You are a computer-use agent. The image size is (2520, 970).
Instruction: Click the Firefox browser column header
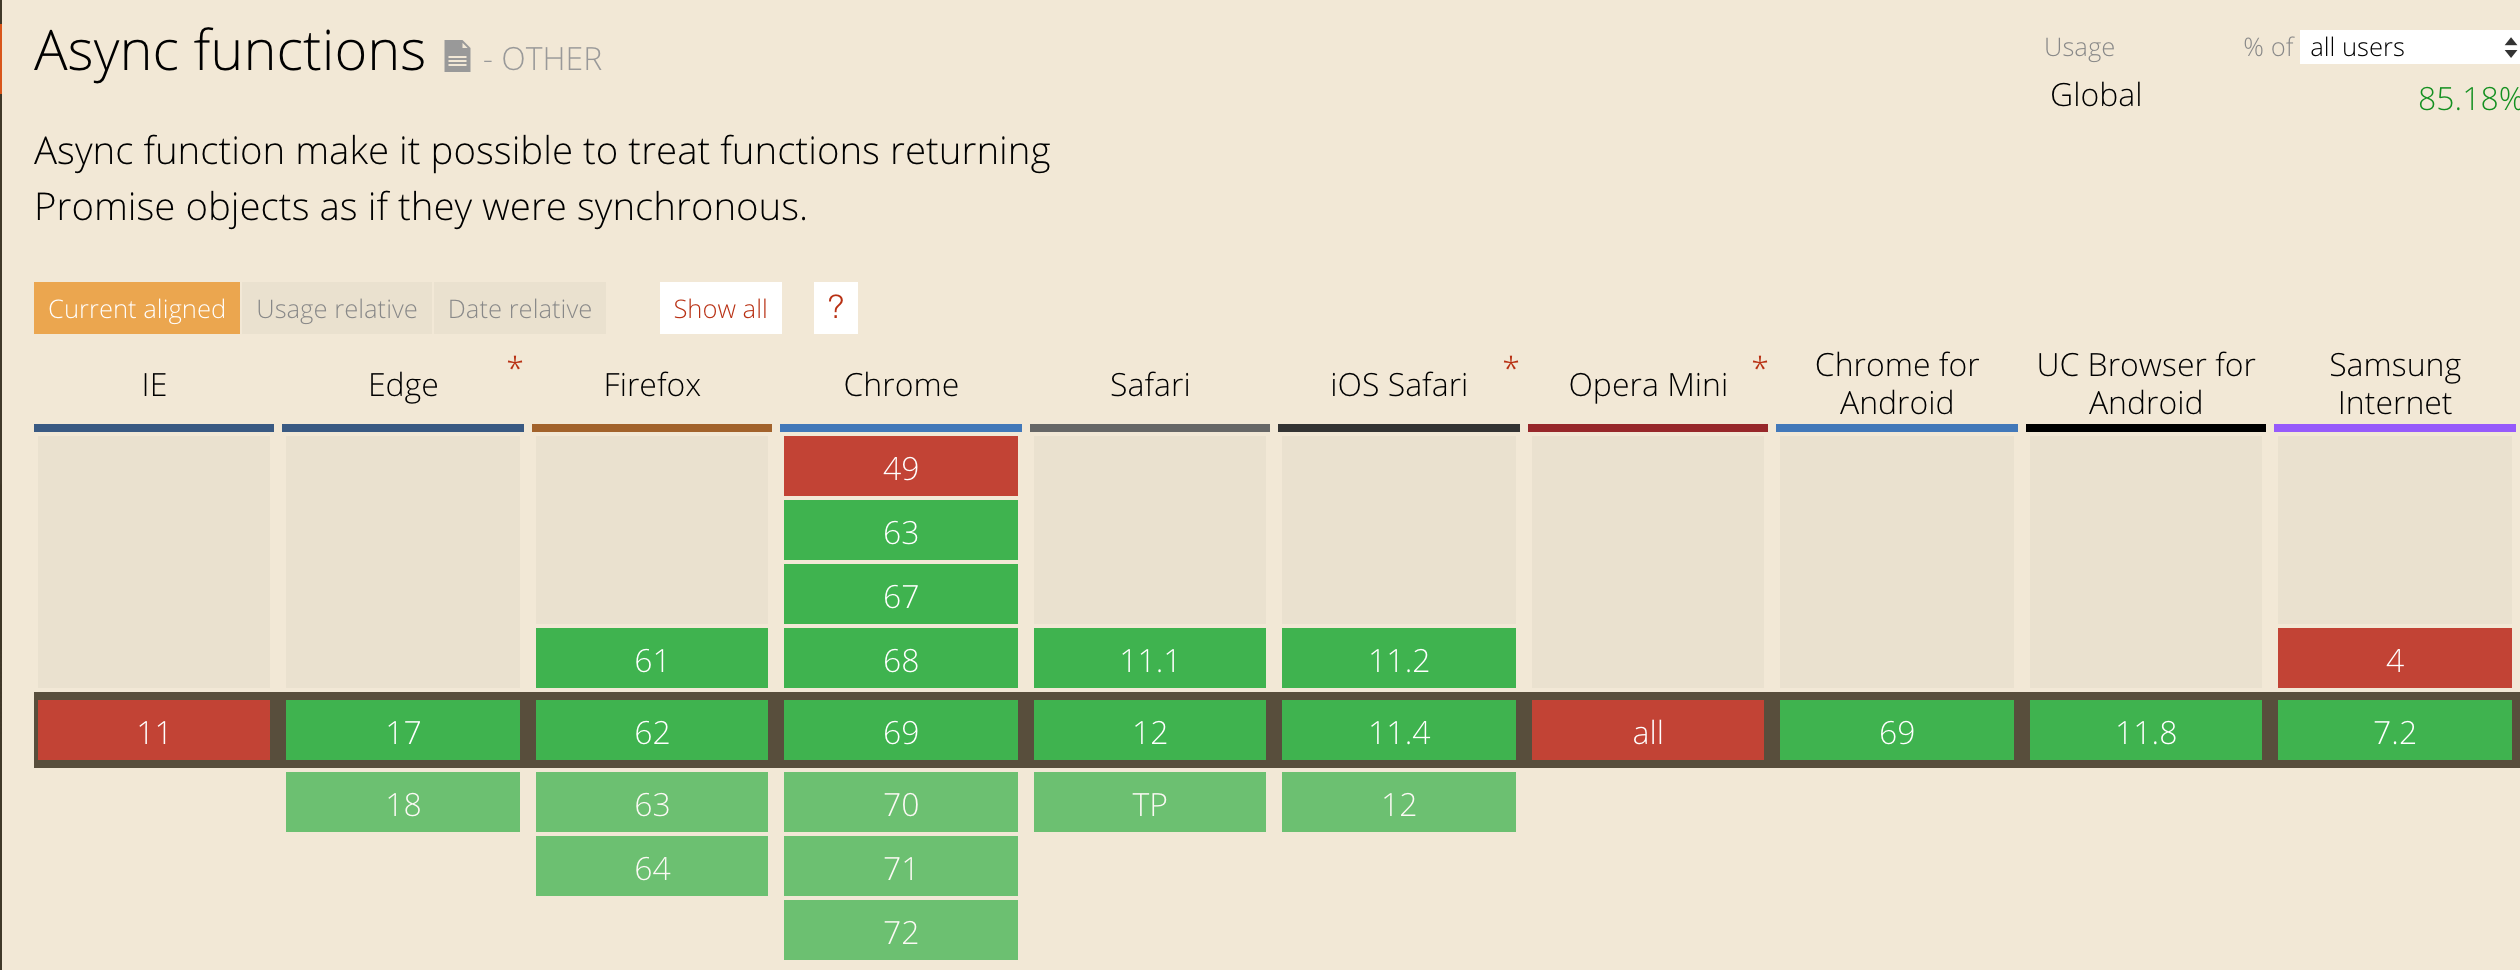point(652,385)
